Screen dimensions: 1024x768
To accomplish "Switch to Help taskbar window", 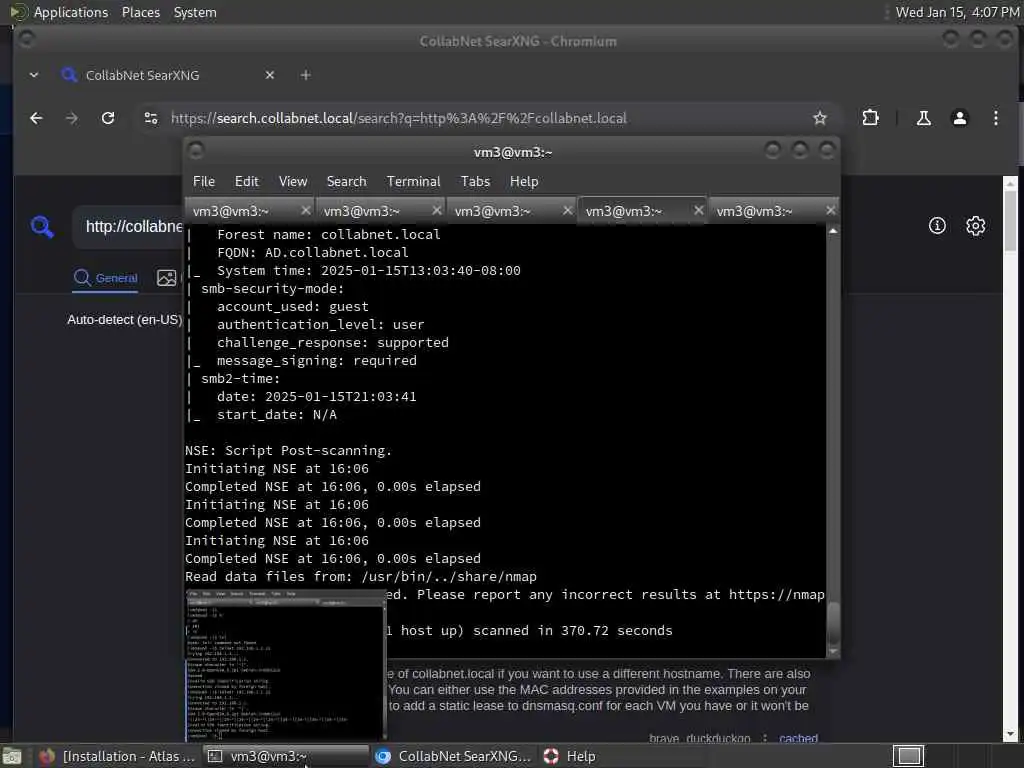I will [x=569, y=756].
